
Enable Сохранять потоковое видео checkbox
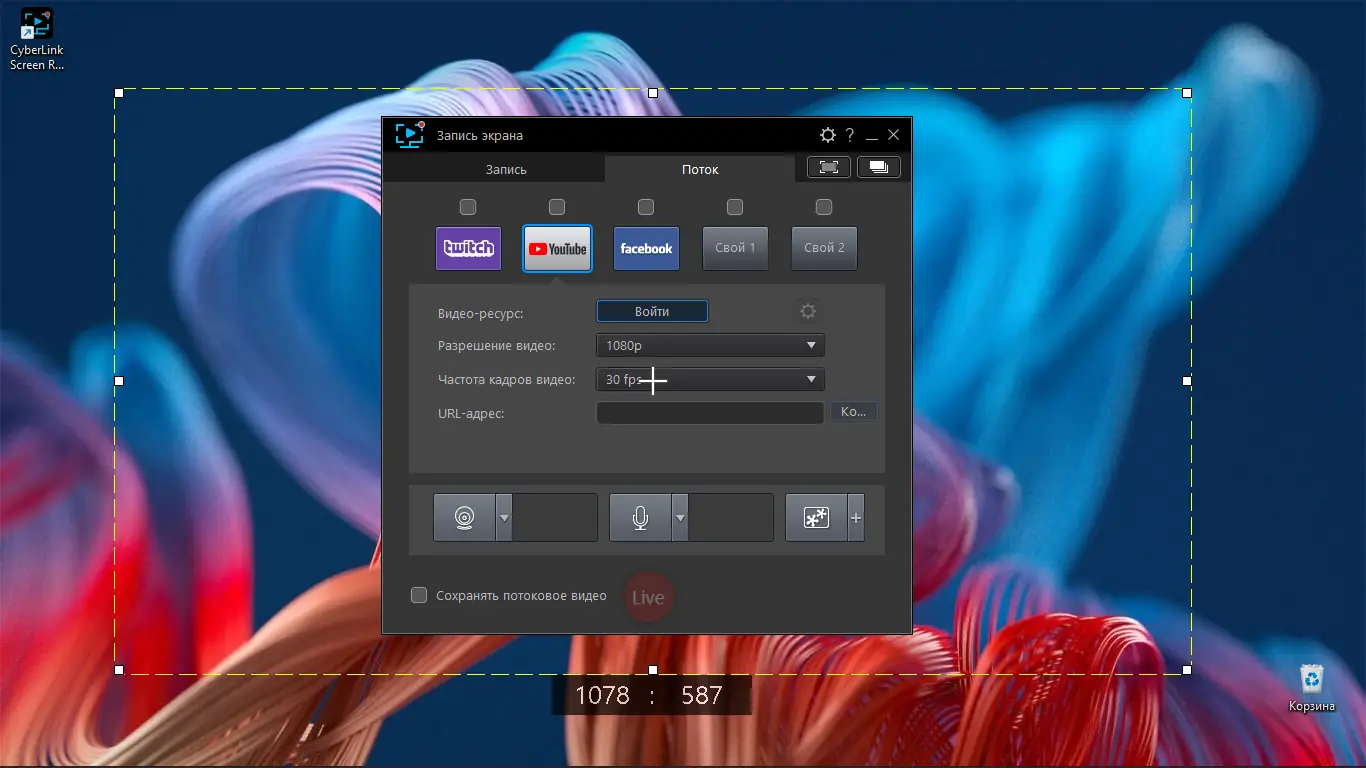point(420,595)
